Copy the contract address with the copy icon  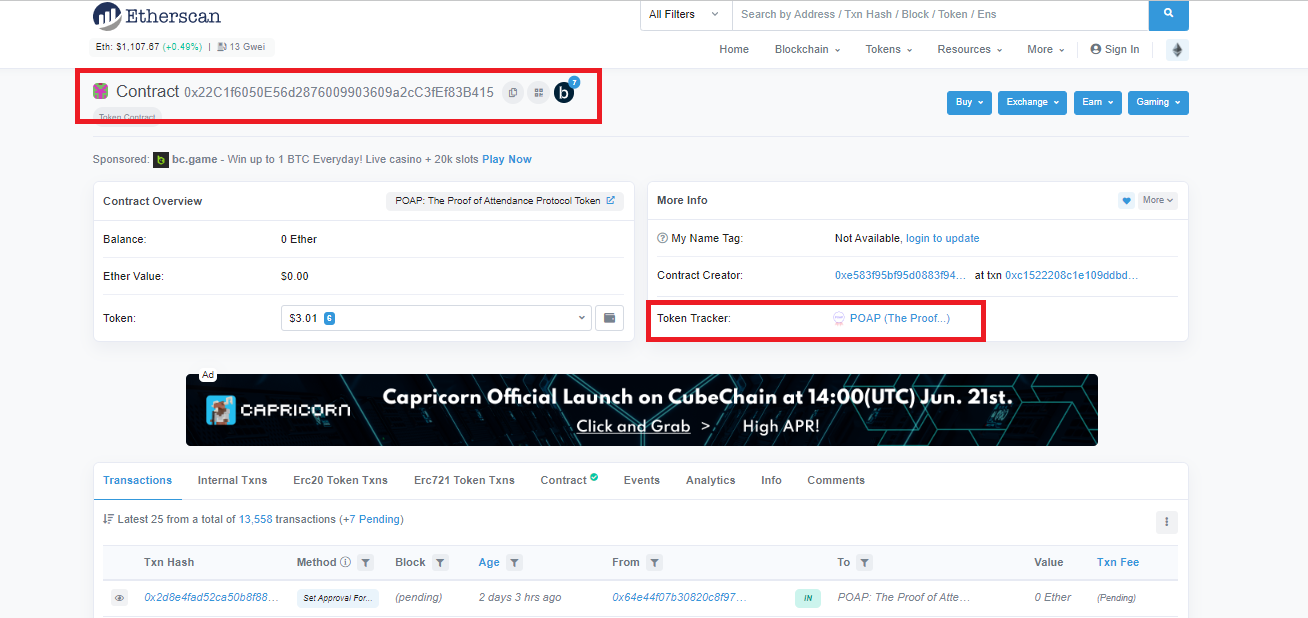click(x=513, y=93)
